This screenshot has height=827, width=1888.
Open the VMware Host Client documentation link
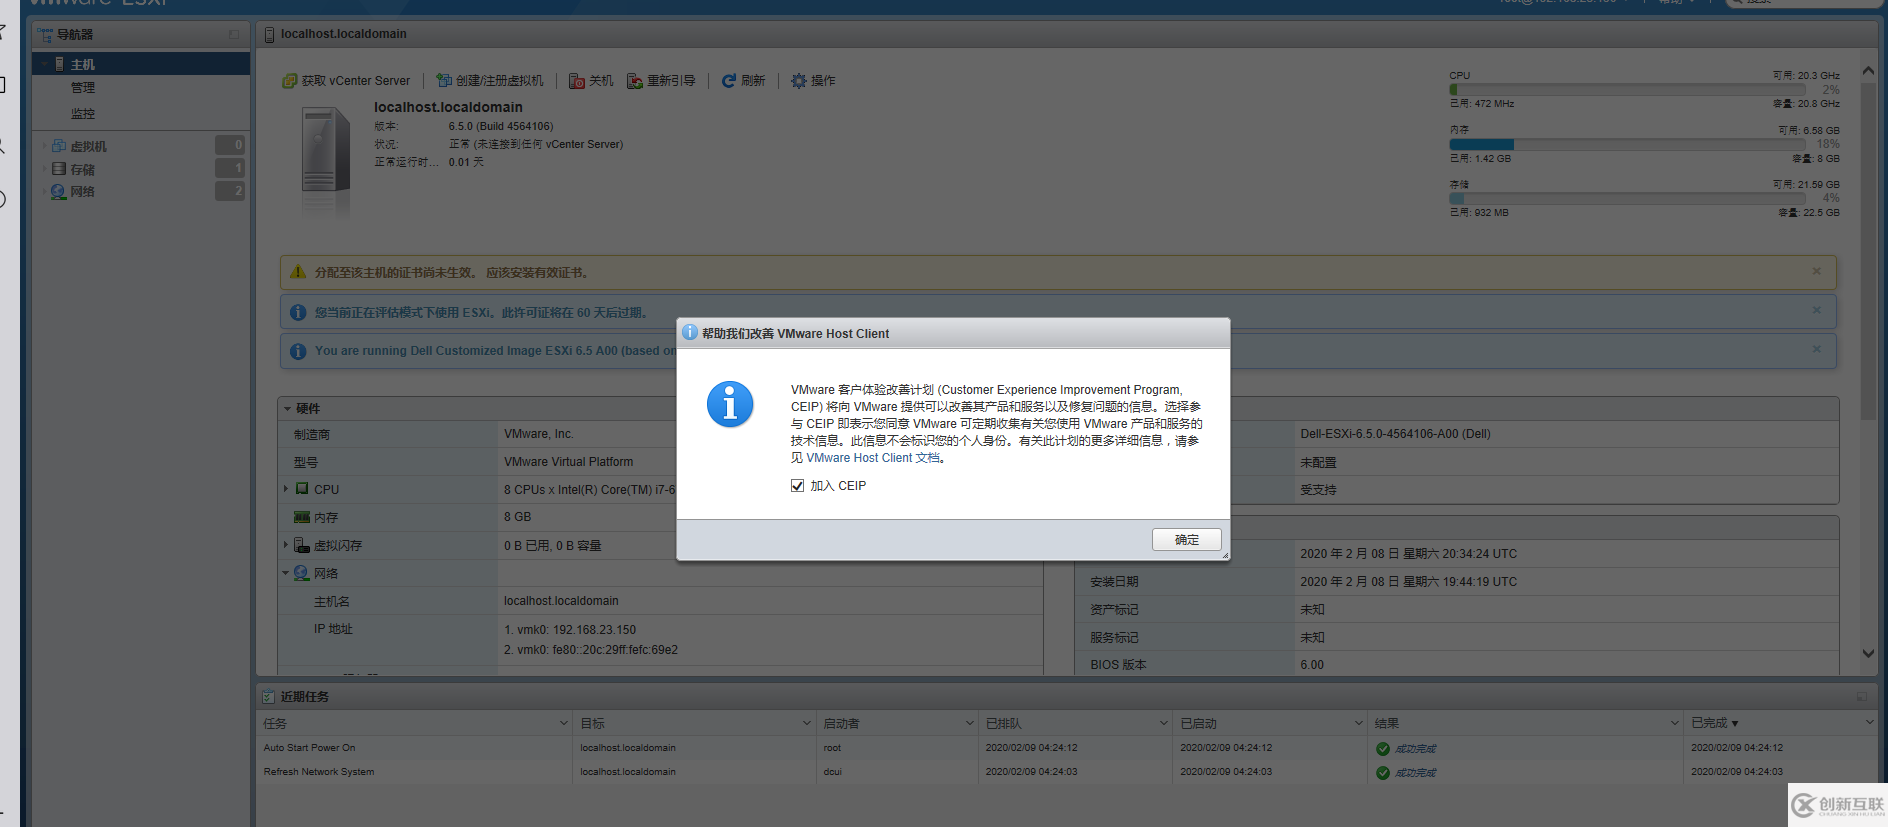click(873, 458)
